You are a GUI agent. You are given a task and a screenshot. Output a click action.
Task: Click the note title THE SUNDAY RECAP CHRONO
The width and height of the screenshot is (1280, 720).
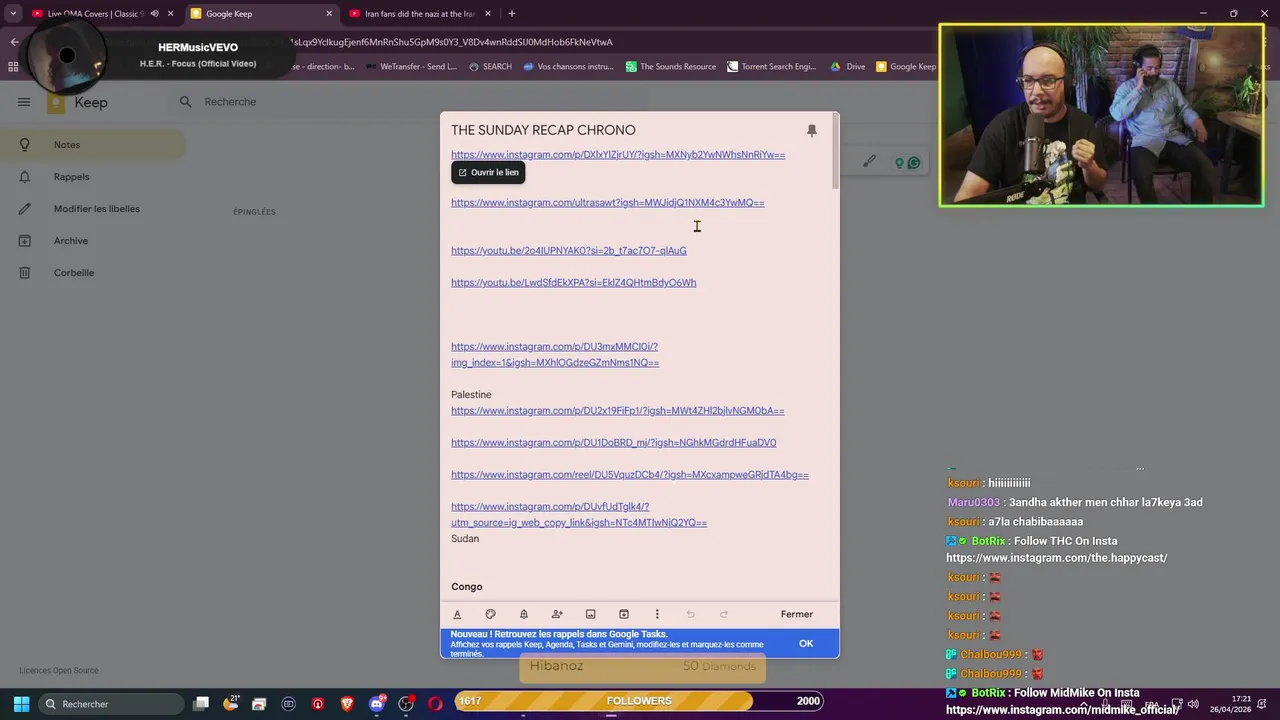[x=543, y=130]
